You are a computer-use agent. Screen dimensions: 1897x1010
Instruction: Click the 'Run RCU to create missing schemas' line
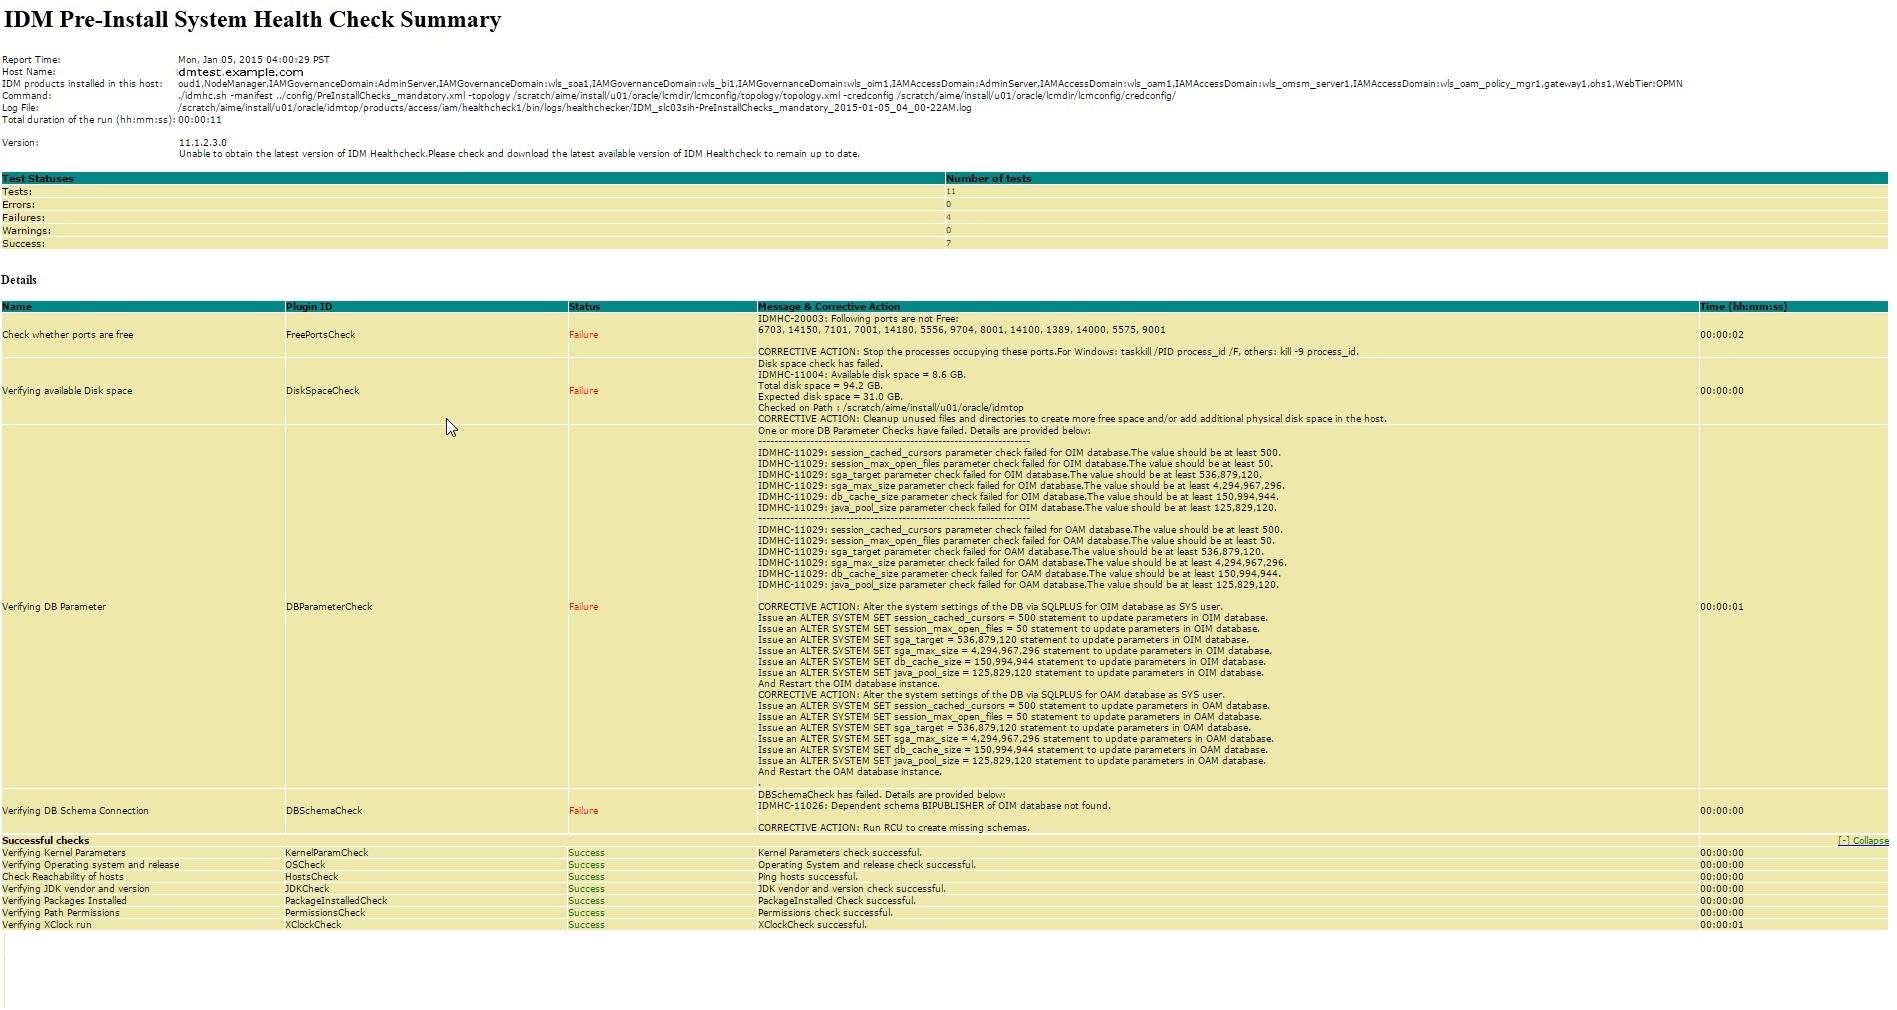pyautogui.click(x=894, y=828)
